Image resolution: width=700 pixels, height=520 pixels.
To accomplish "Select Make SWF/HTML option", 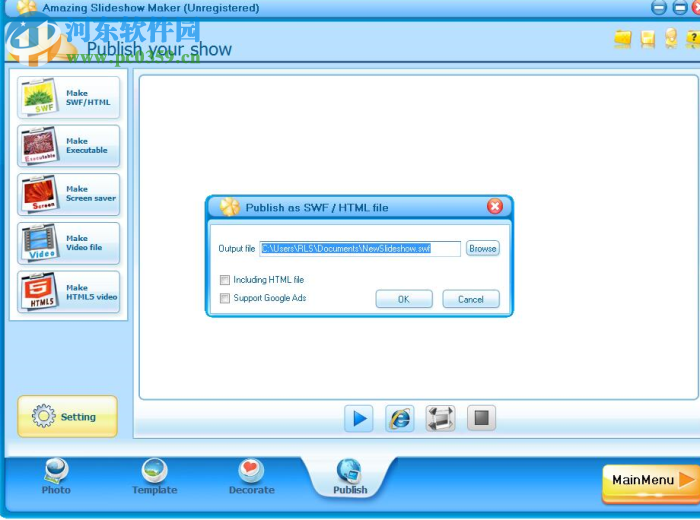I will tap(68, 97).
